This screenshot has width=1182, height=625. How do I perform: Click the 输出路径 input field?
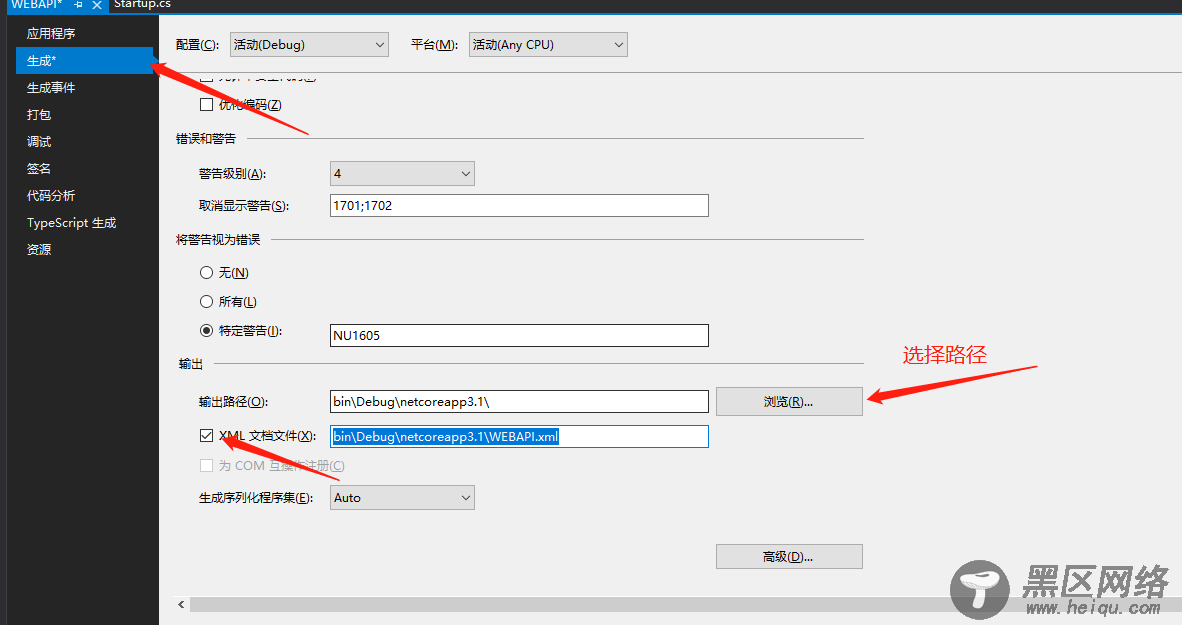click(x=519, y=402)
